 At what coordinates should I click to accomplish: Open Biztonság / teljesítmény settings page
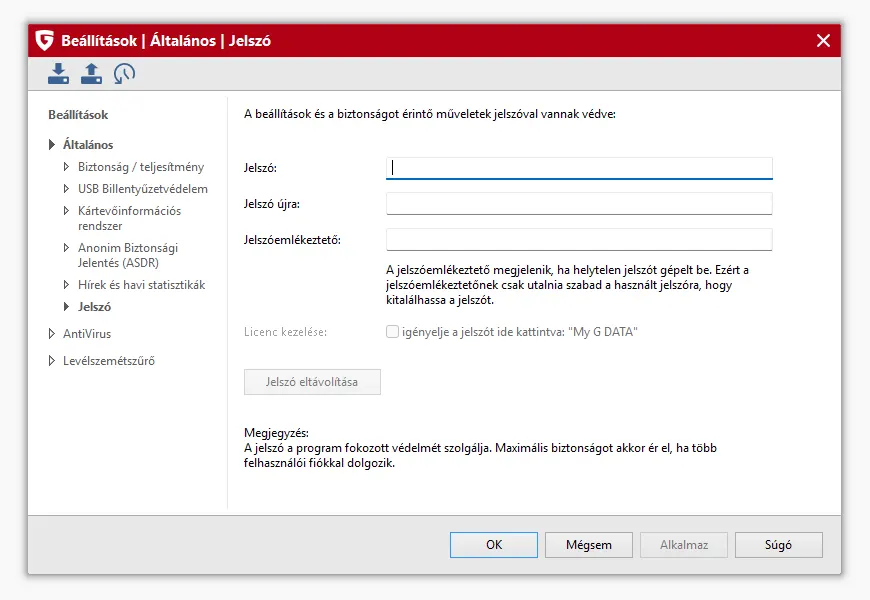pyautogui.click(x=140, y=167)
